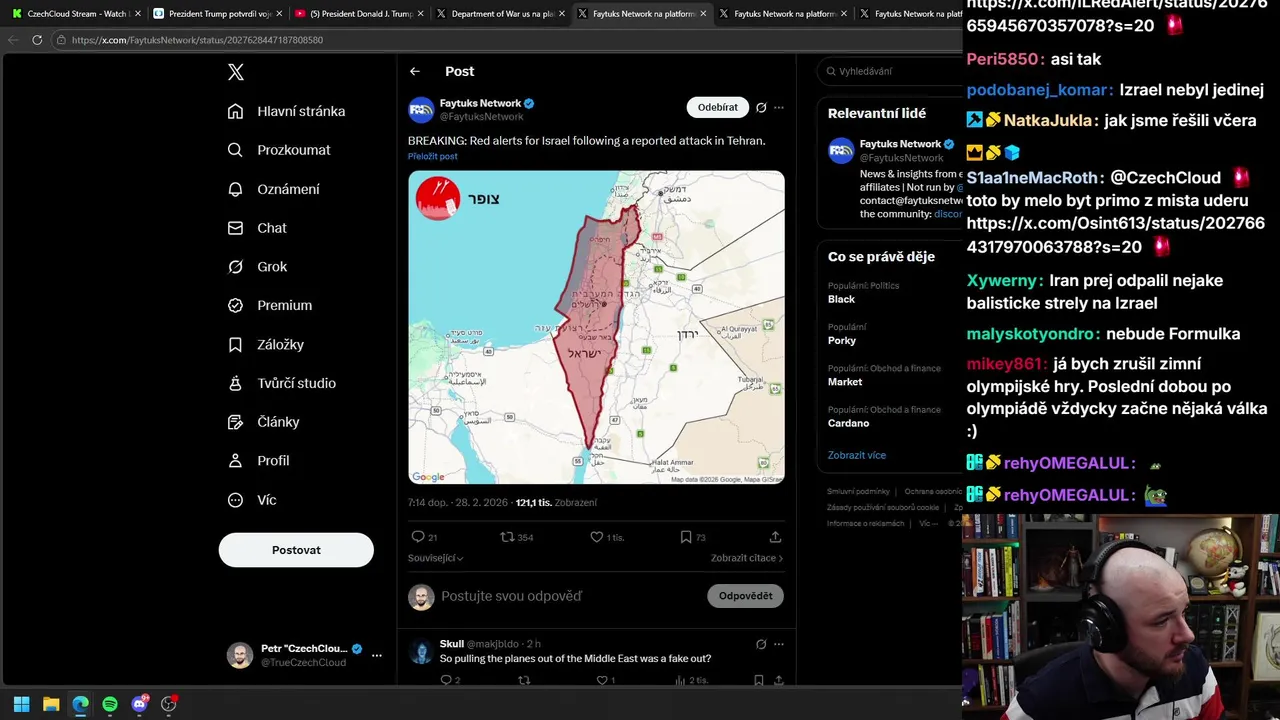Click Zobrazit více under trends
1280x720 pixels.
[856, 455]
